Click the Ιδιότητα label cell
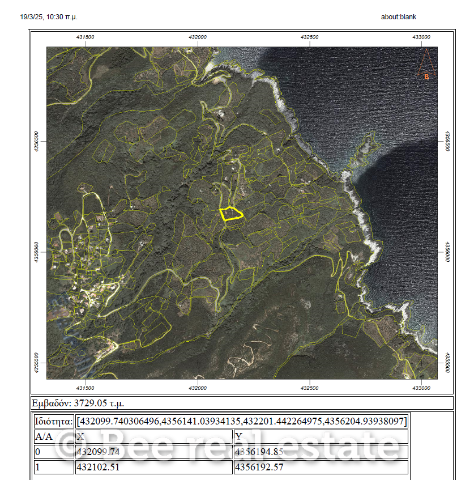 54,421
